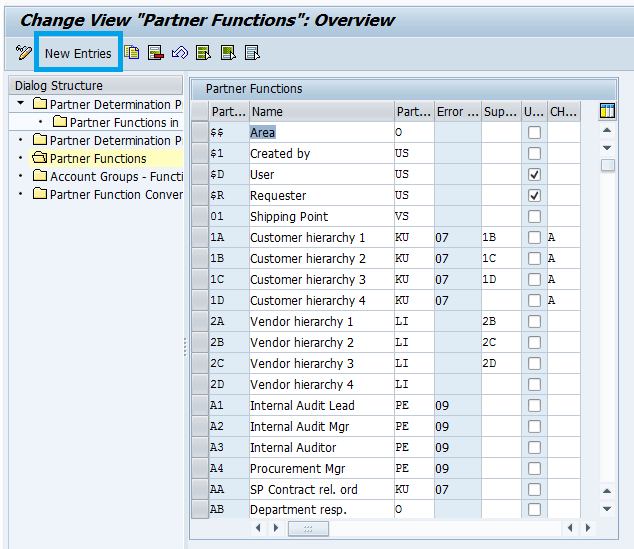Click the Select Block icon in toolbar
Image resolution: width=634 pixels, height=549 pixels.
pyautogui.click(x=228, y=53)
